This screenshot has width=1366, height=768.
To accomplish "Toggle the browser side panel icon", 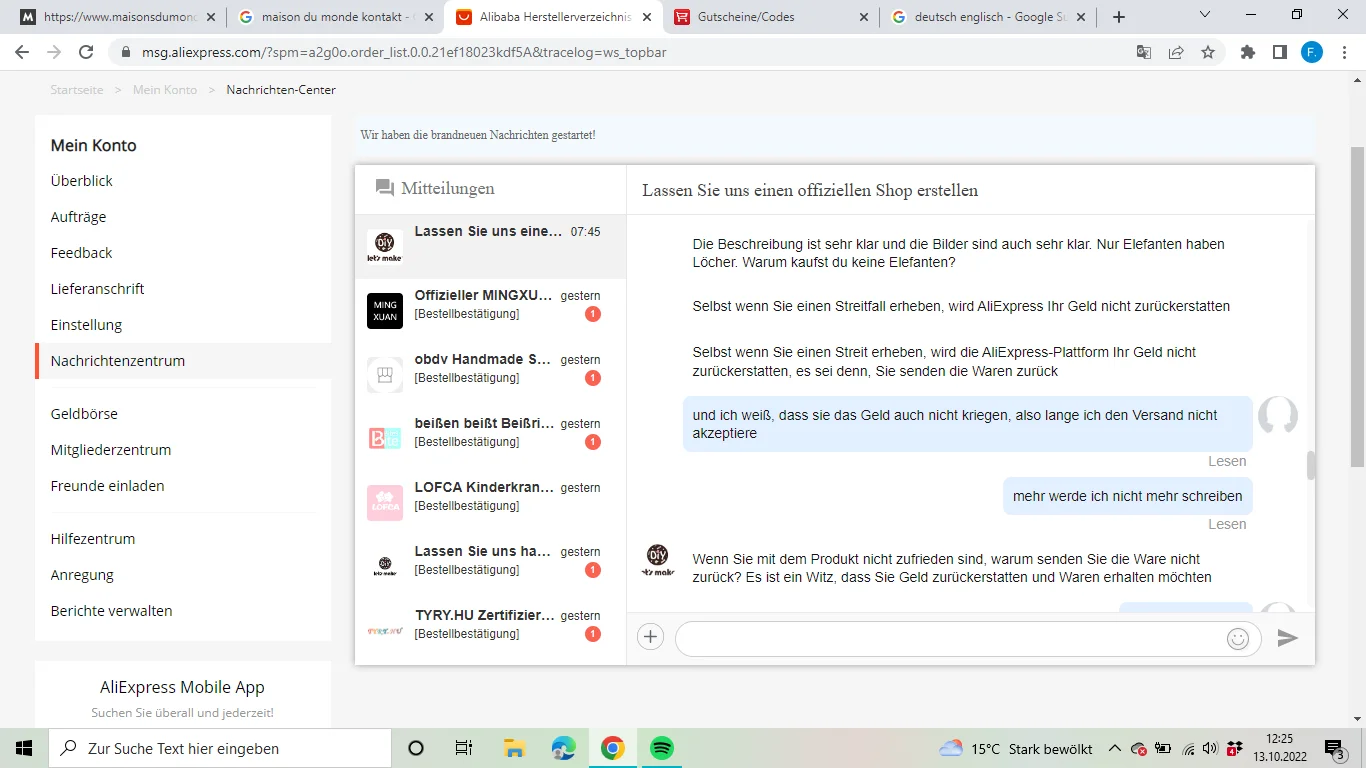I will point(1280,52).
